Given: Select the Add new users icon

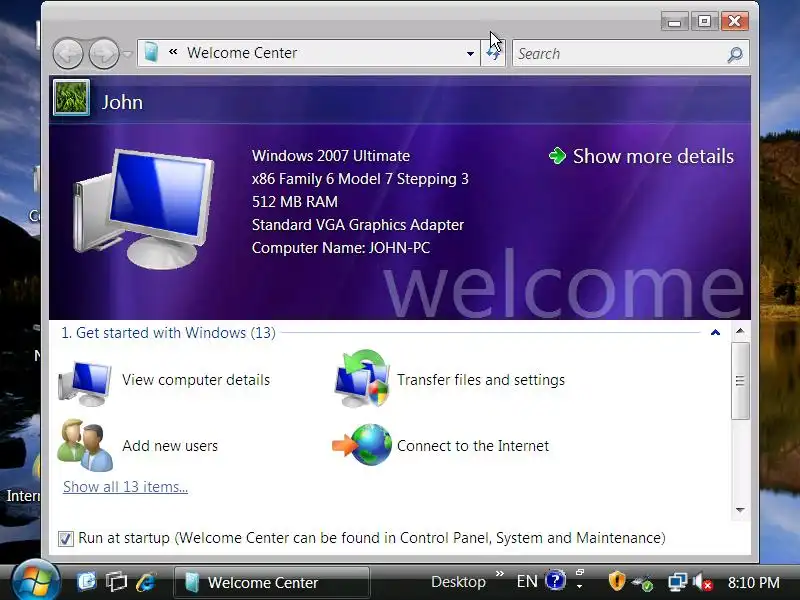Looking at the screenshot, I should coord(85,445).
